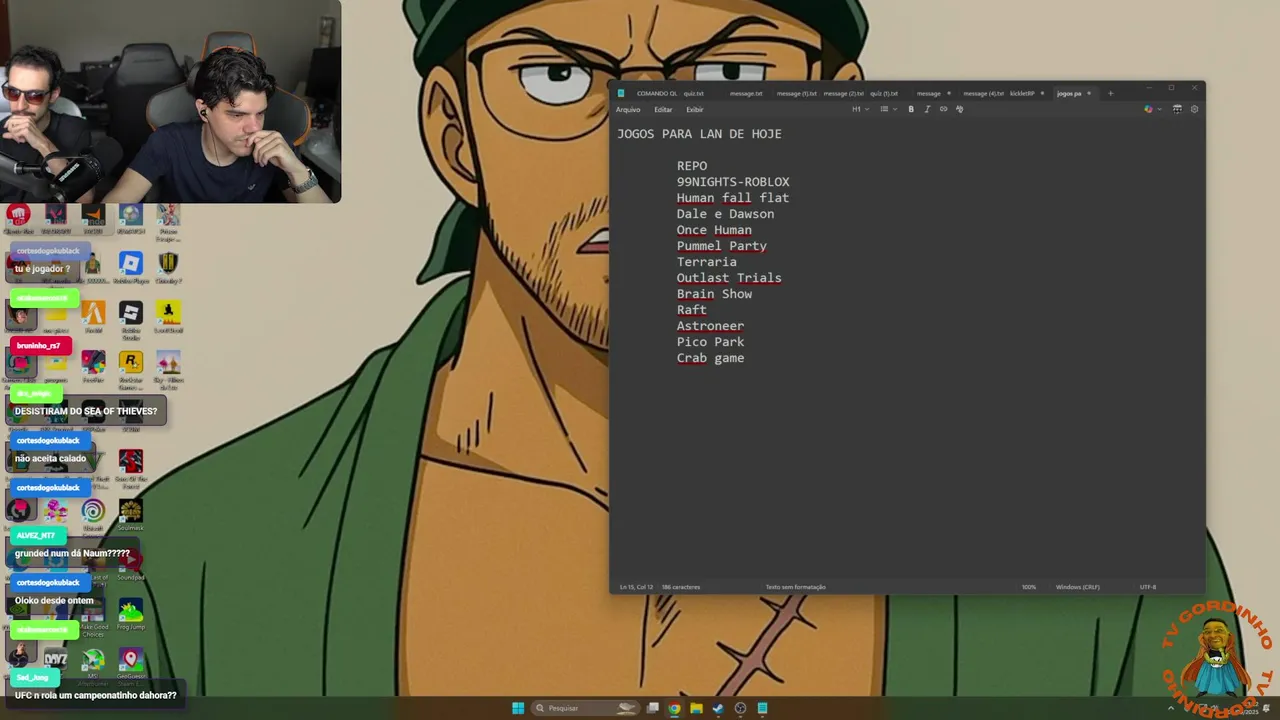
Task: Close the jogos.pa tab
Action: click(x=1089, y=93)
